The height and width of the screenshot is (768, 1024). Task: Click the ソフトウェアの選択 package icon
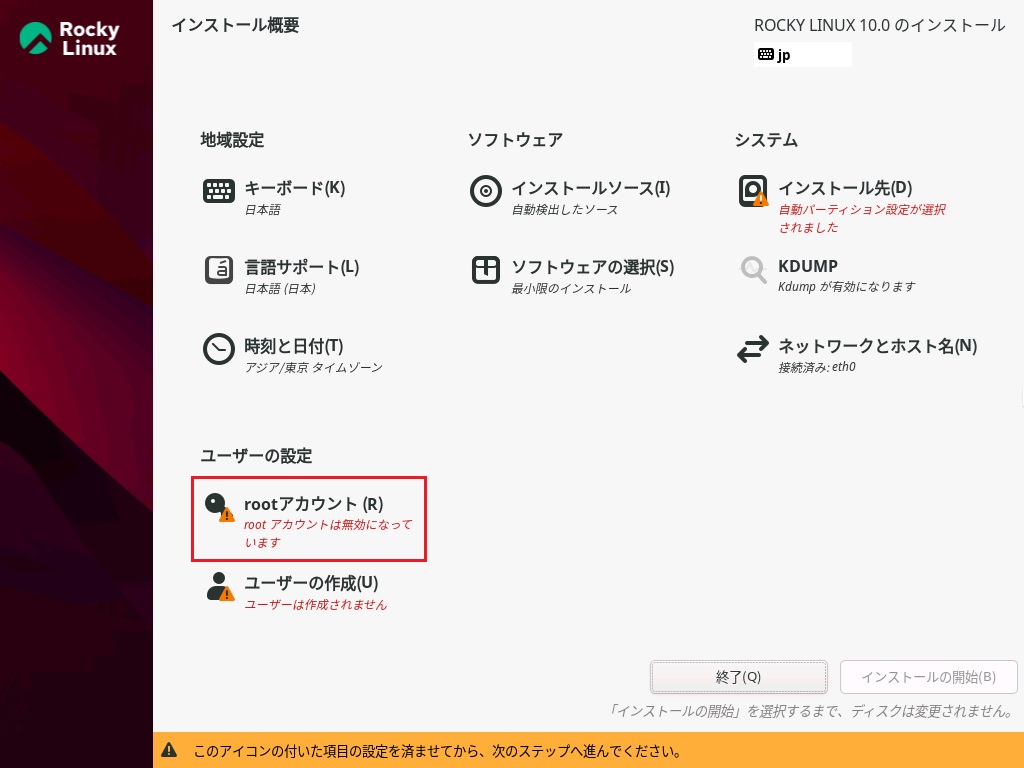tap(486, 270)
